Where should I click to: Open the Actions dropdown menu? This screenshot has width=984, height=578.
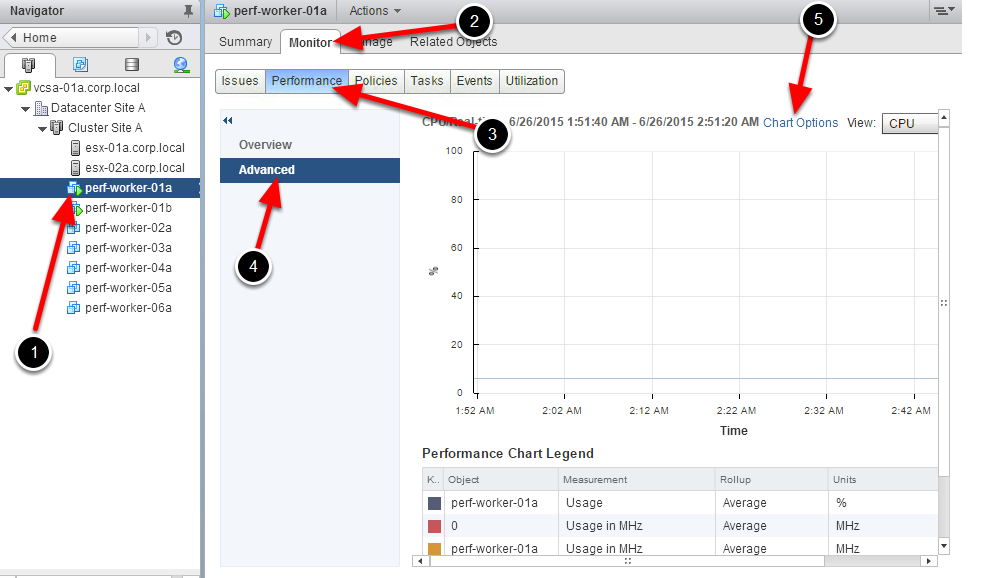pyautogui.click(x=375, y=11)
